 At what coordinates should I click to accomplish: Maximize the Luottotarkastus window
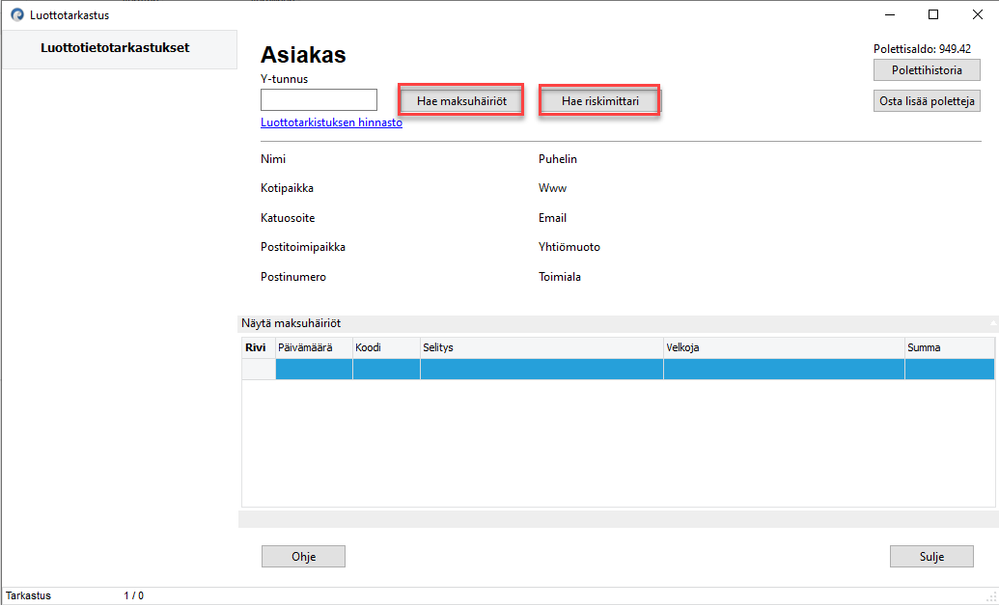pyautogui.click(x=933, y=15)
